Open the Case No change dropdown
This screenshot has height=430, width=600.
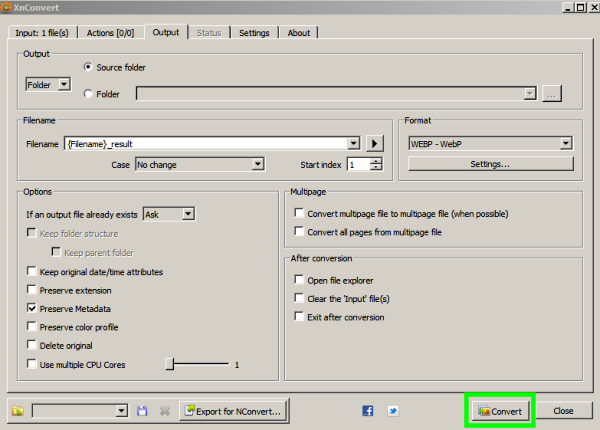click(x=200, y=165)
